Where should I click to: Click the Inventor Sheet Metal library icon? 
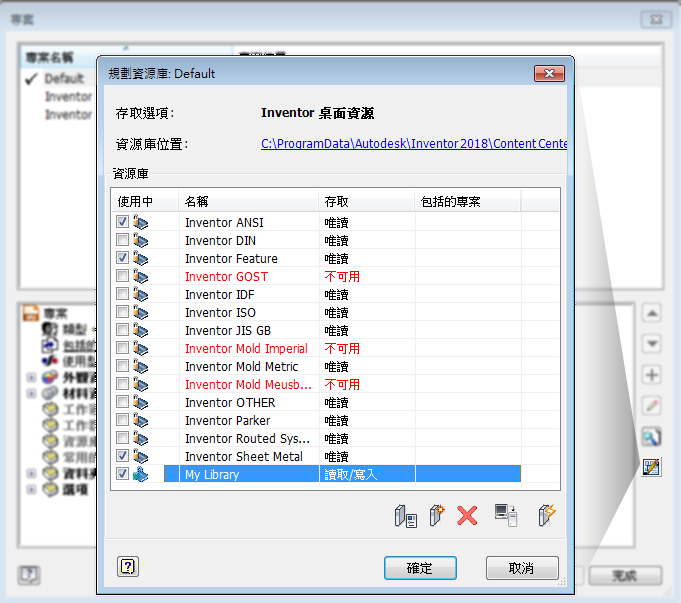tap(140, 457)
